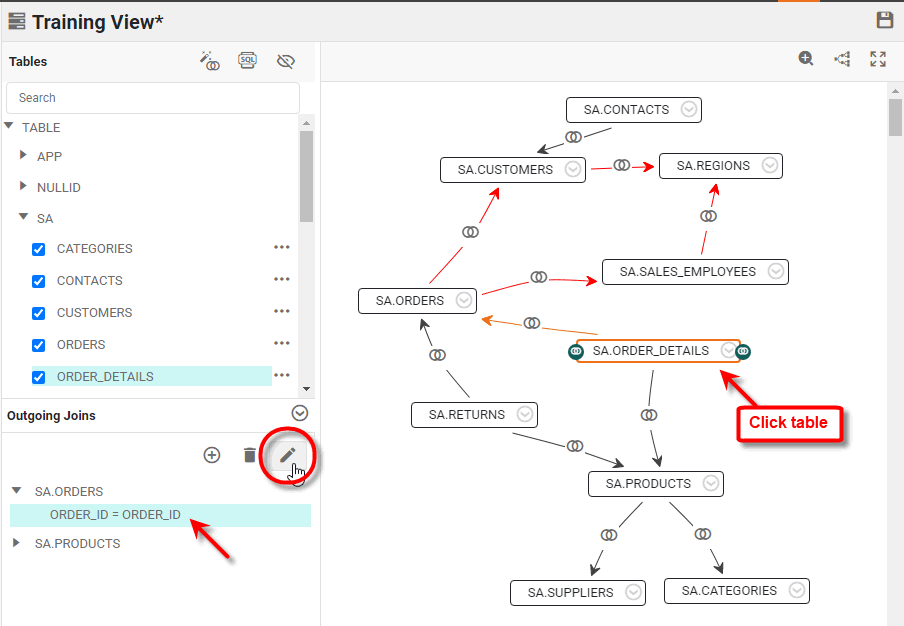Open the SA.CUSTOMERS node dropdown
904x626 pixels.
coord(572,169)
